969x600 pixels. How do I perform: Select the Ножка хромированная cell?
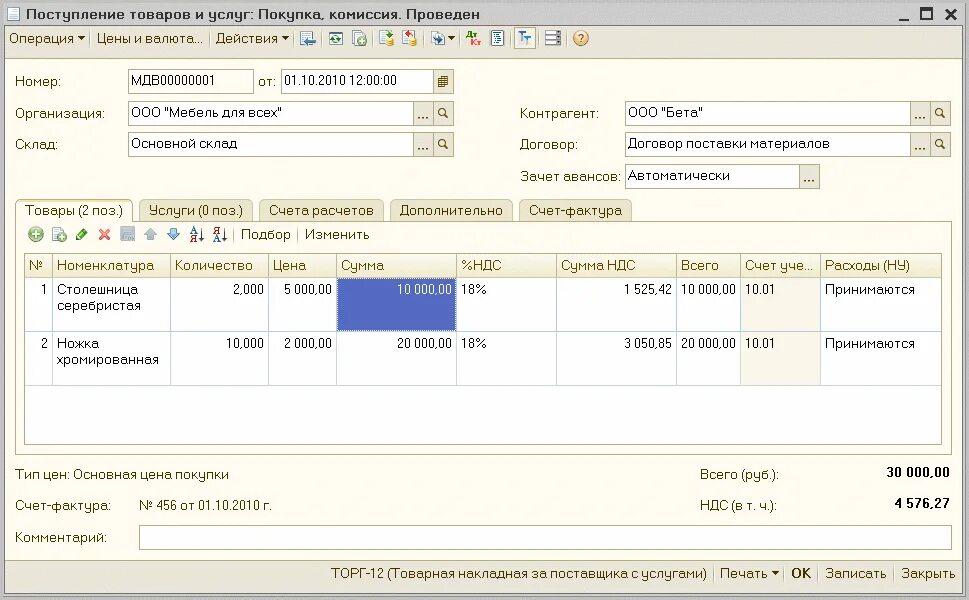111,358
